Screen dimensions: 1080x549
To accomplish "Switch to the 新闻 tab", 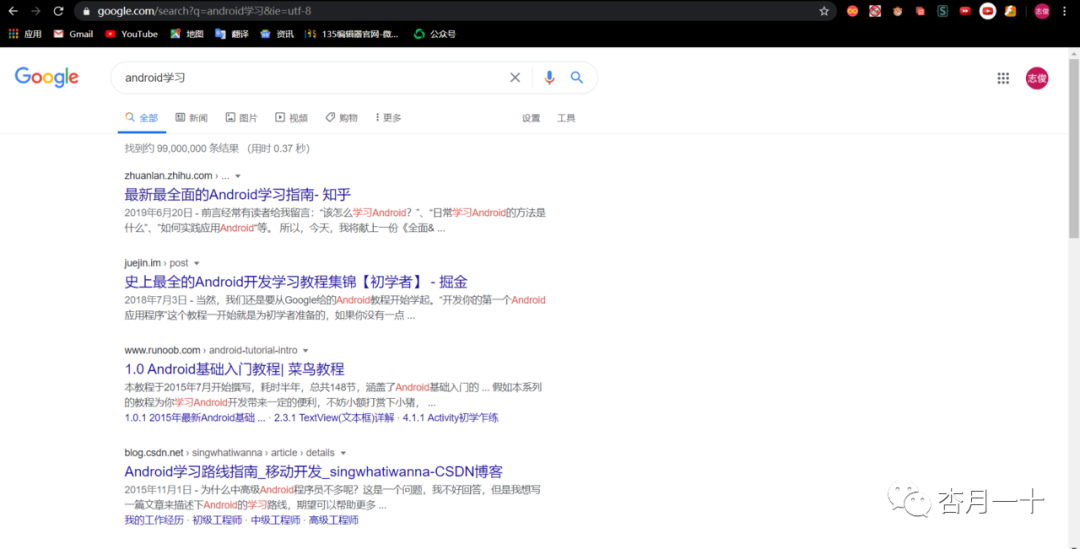I will click(x=191, y=118).
